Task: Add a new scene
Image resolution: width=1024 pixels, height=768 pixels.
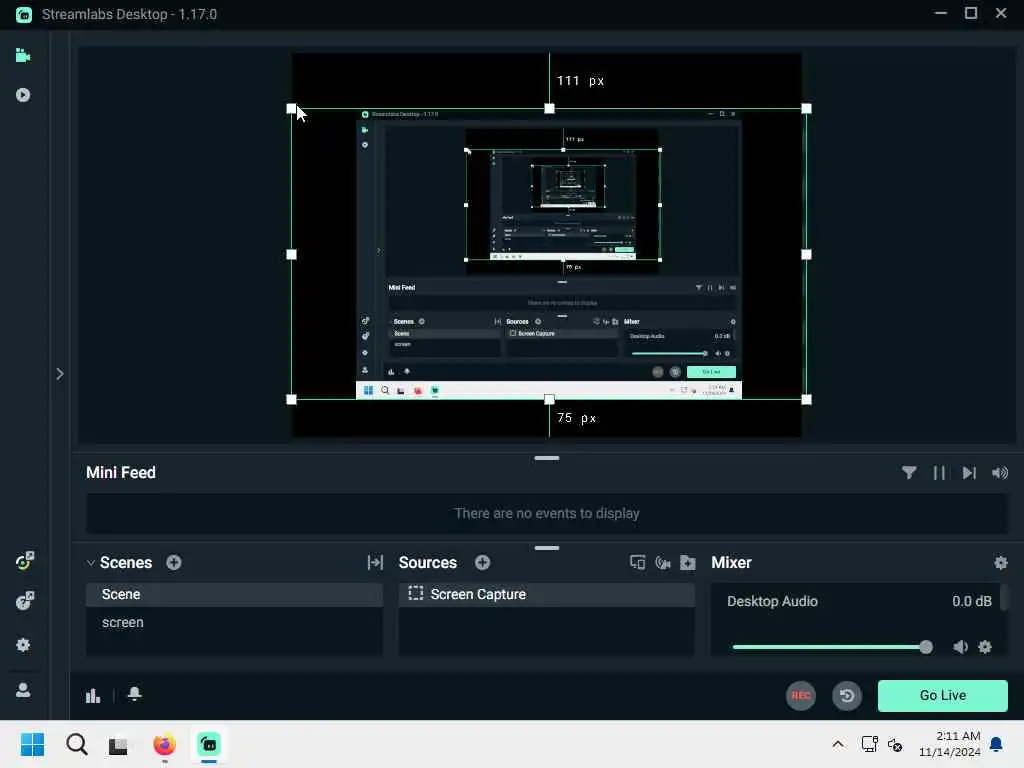Action: (174, 562)
